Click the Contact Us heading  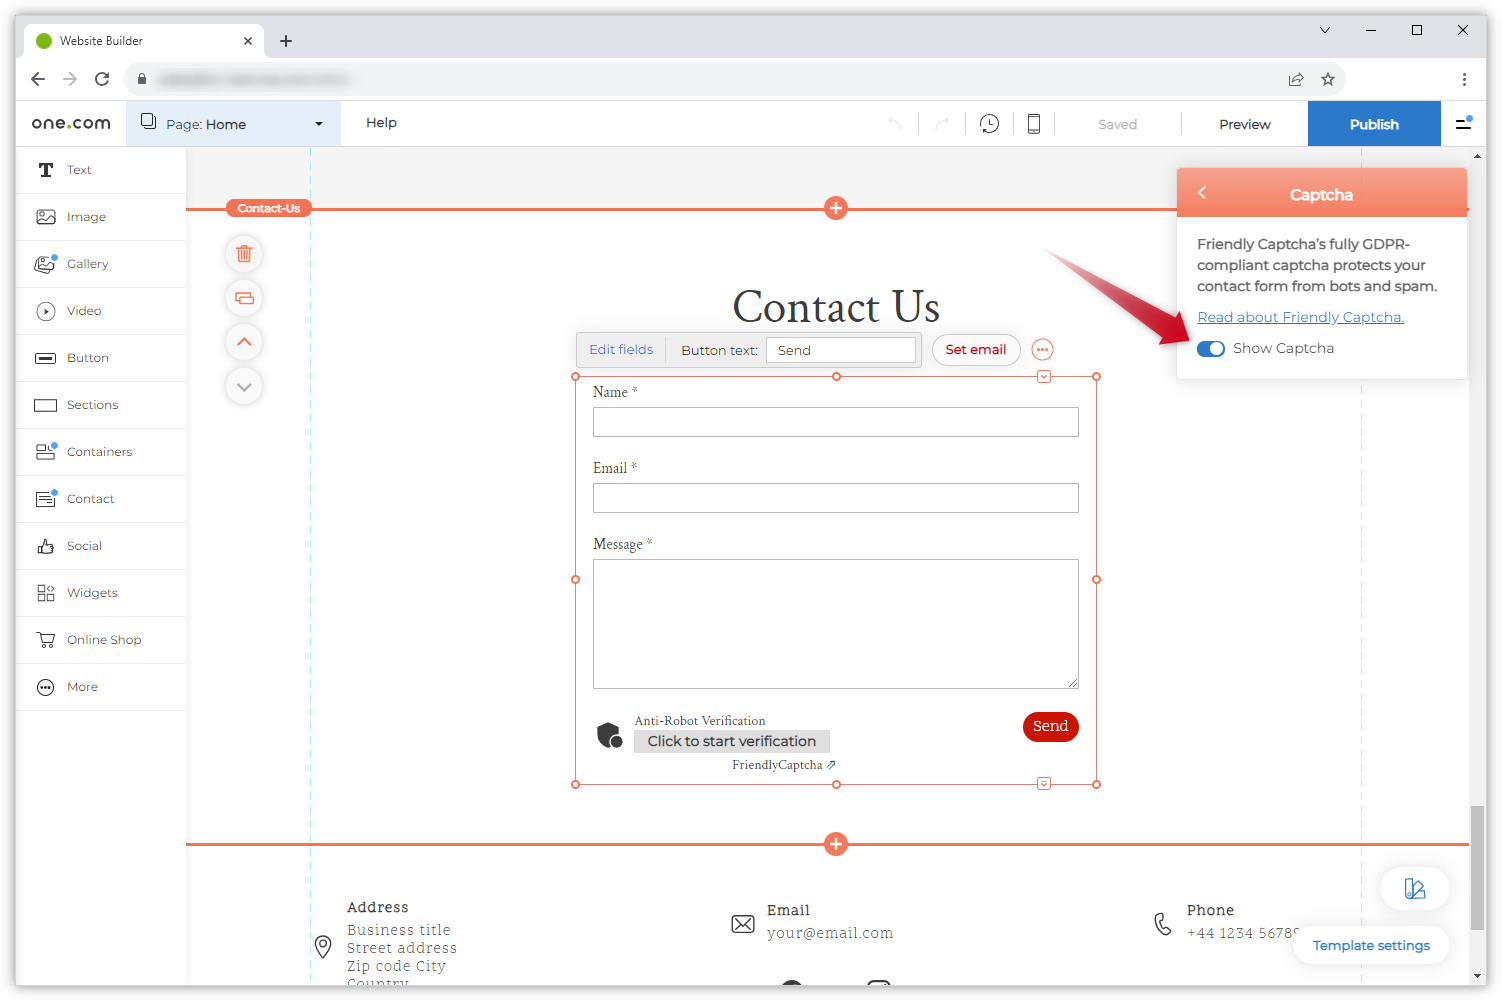coord(836,306)
